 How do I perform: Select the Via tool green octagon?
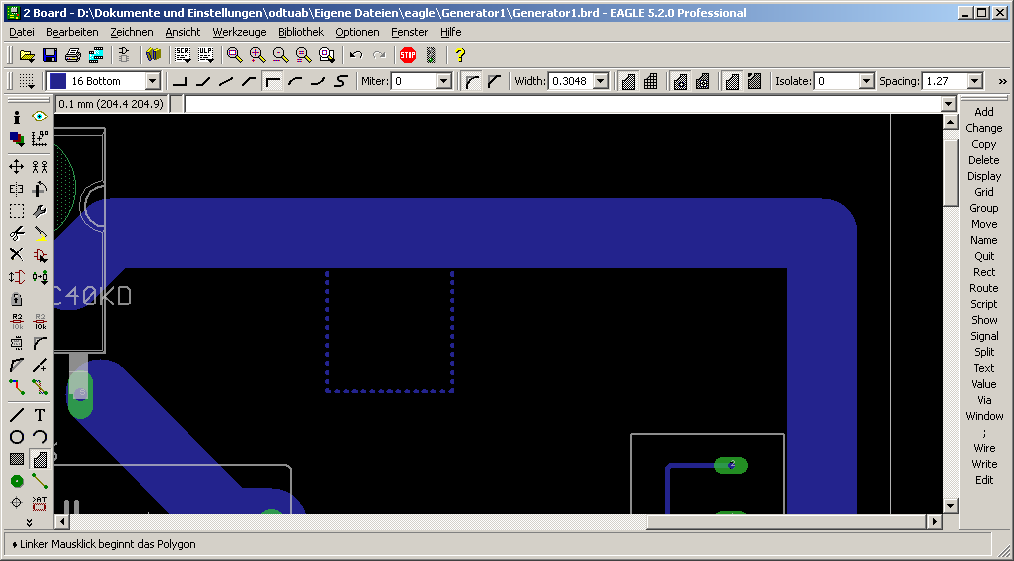point(17,481)
